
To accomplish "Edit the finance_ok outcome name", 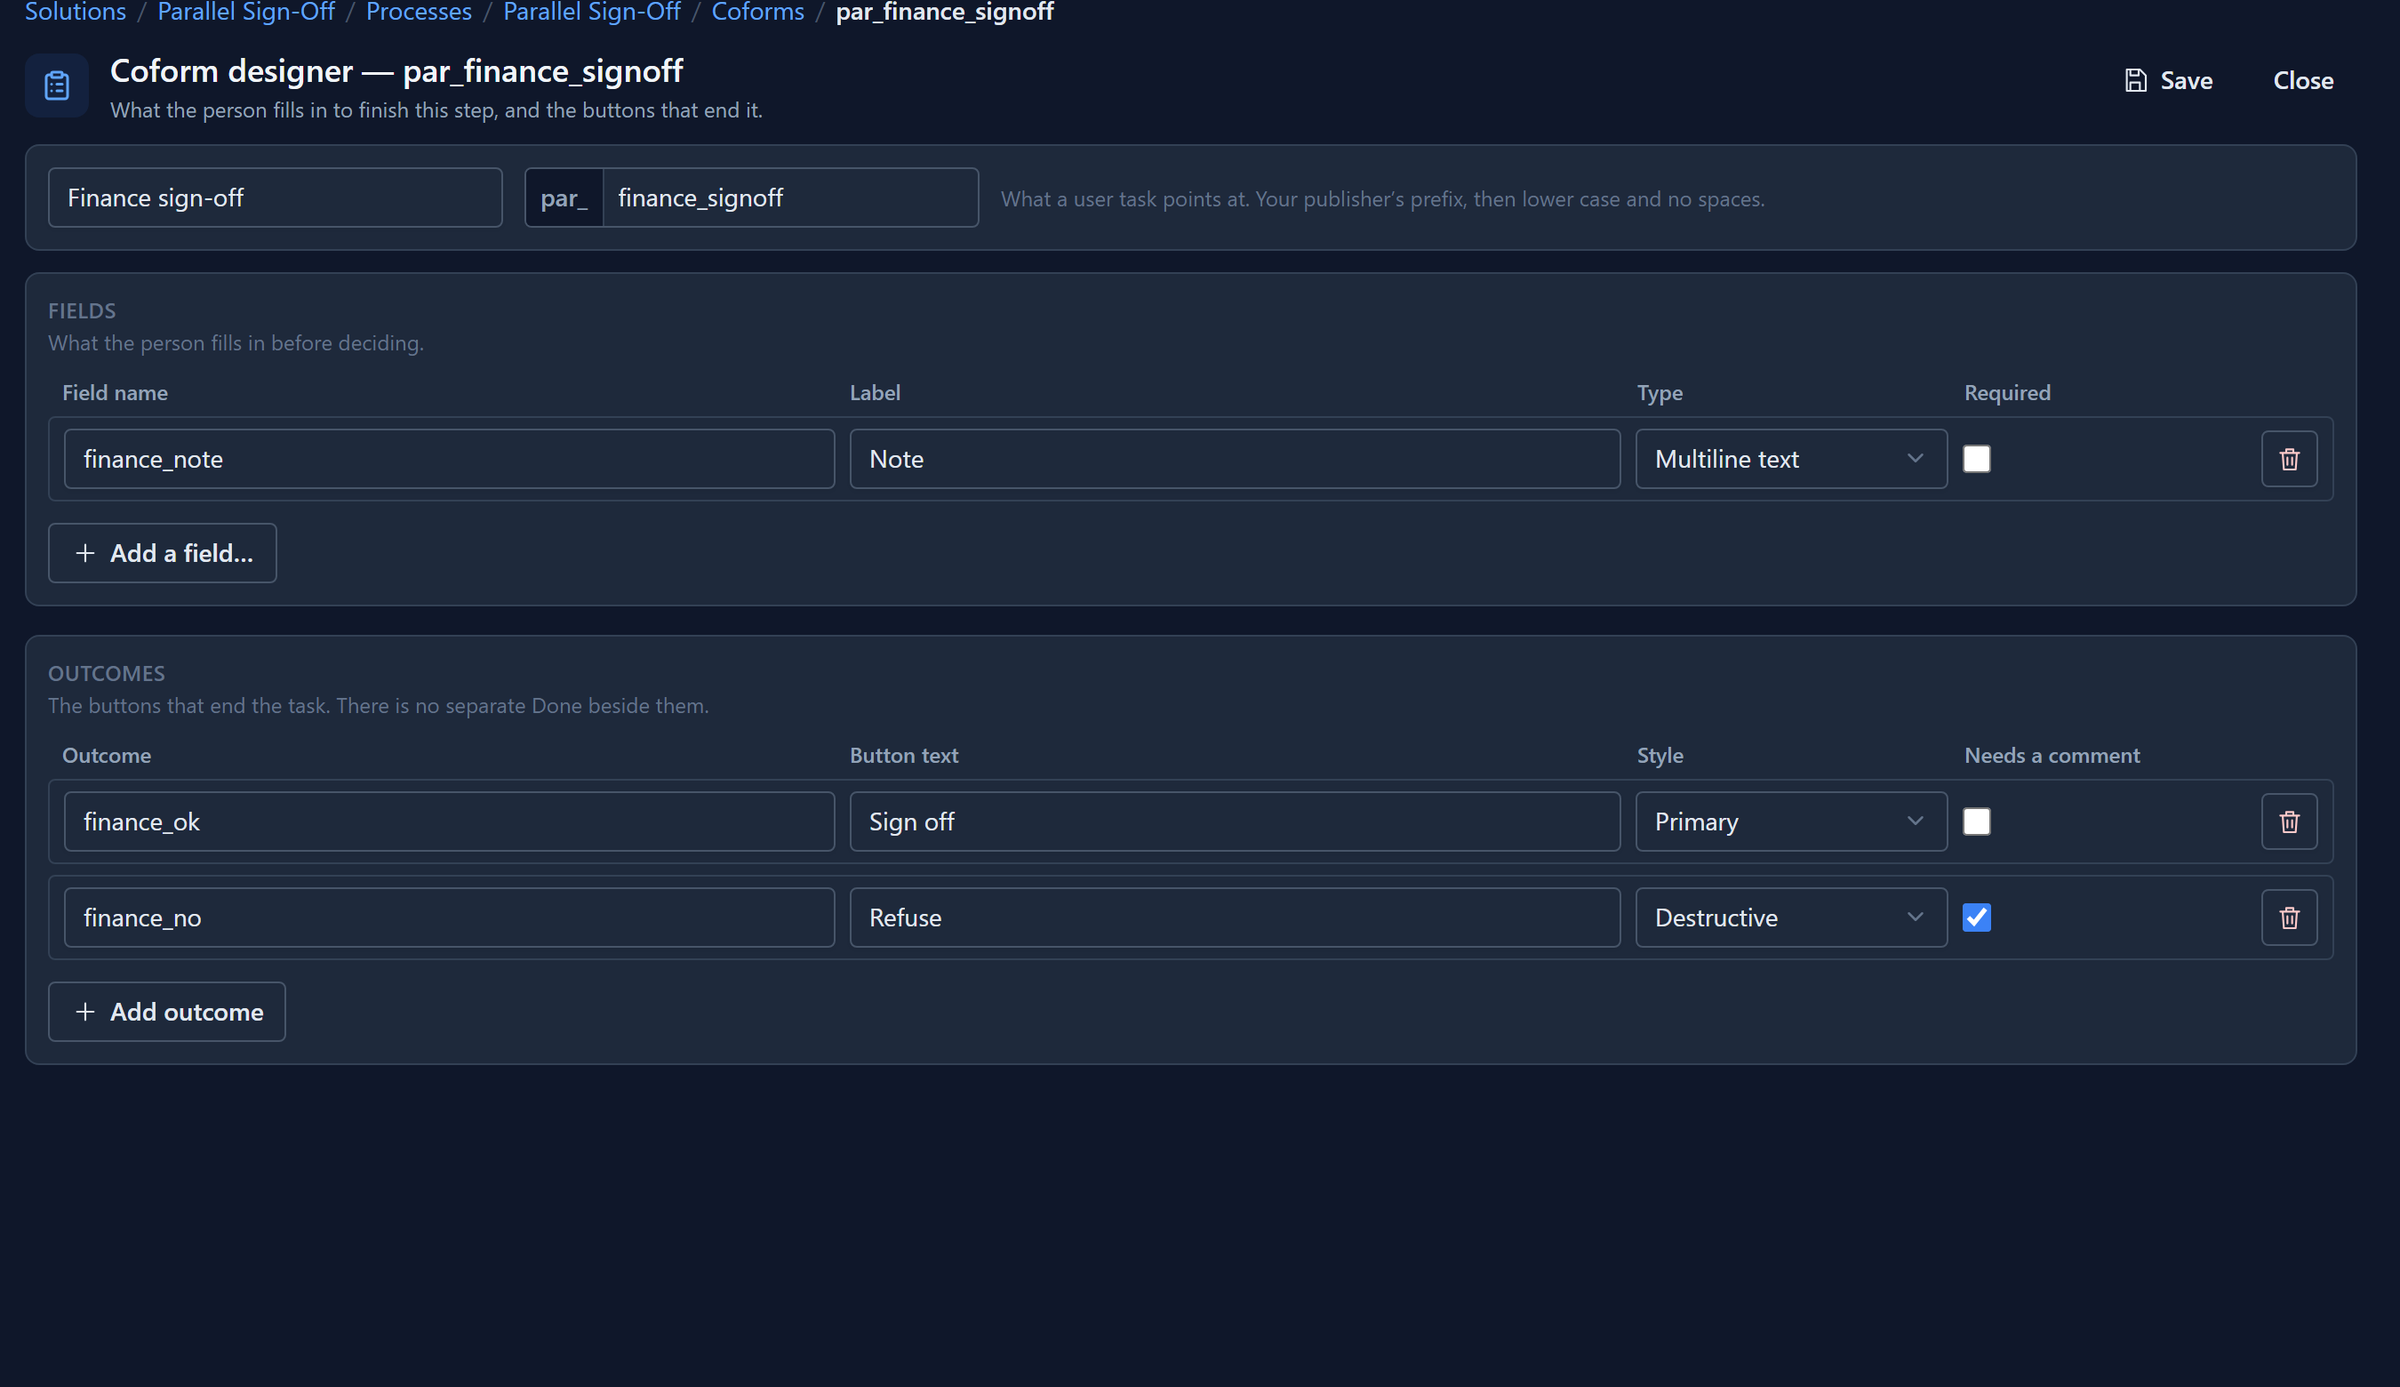I will [x=449, y=822].
